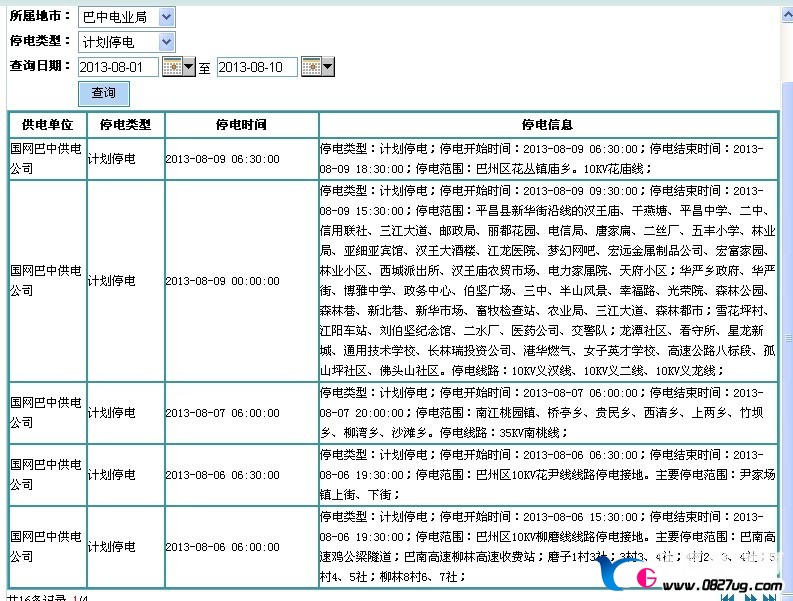Click the start date field 2013-08-01

coord(118,68)
